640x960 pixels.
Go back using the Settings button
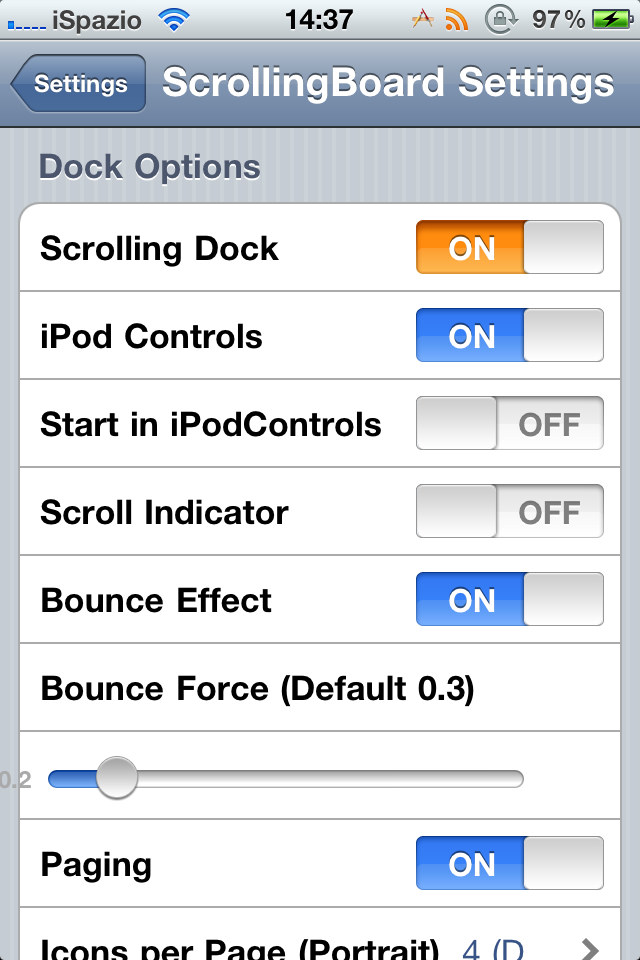[x=80, y=84]
